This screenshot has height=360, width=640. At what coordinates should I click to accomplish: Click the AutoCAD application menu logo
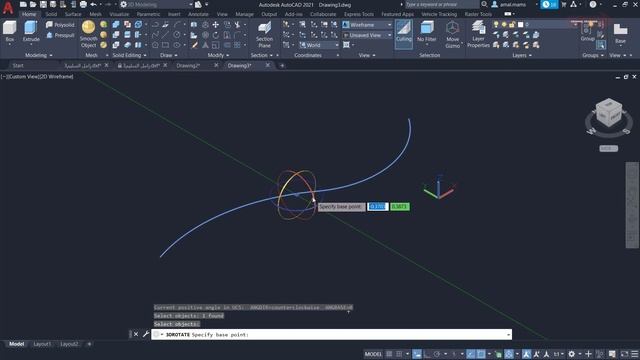click(x=8, y=8)
